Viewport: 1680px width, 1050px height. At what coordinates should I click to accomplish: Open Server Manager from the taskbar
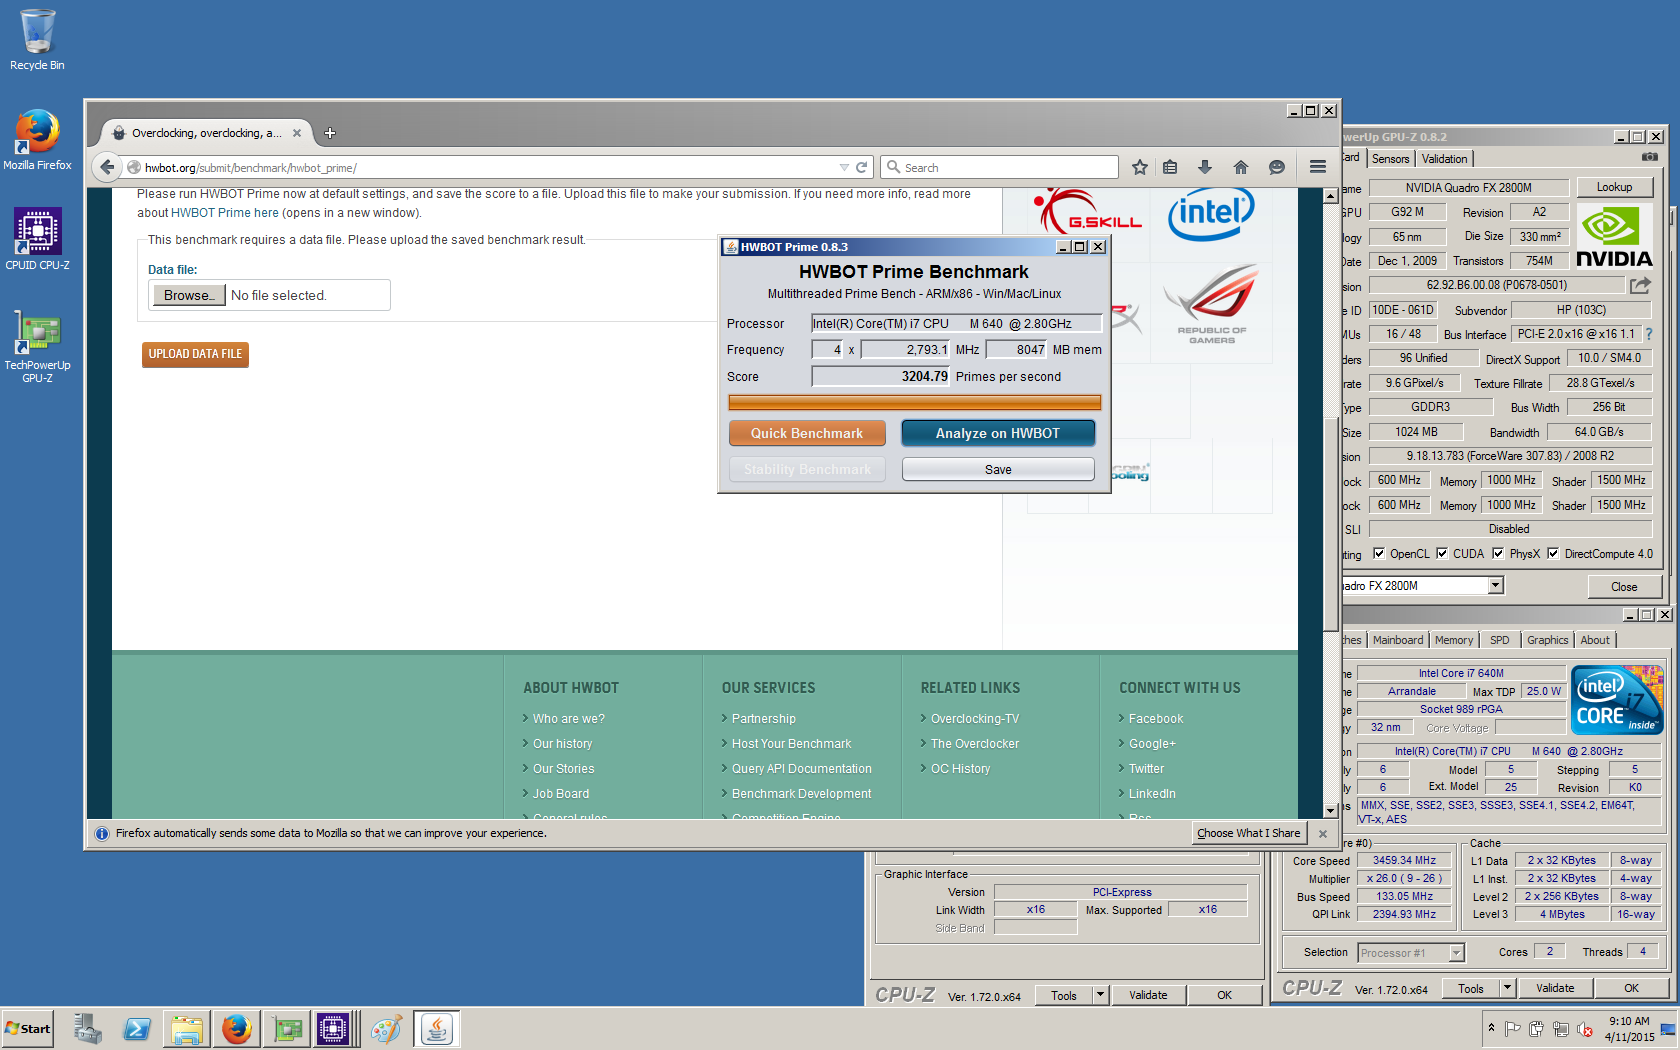pos(88,1028)
